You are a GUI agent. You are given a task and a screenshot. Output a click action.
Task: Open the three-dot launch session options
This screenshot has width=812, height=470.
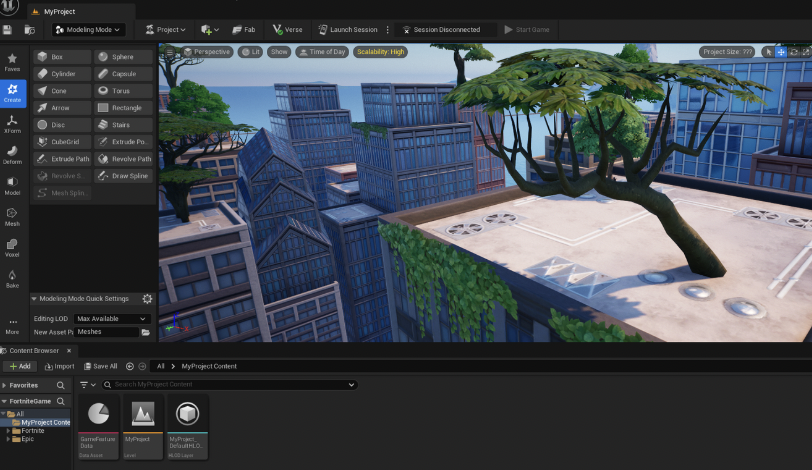[387, 30]
